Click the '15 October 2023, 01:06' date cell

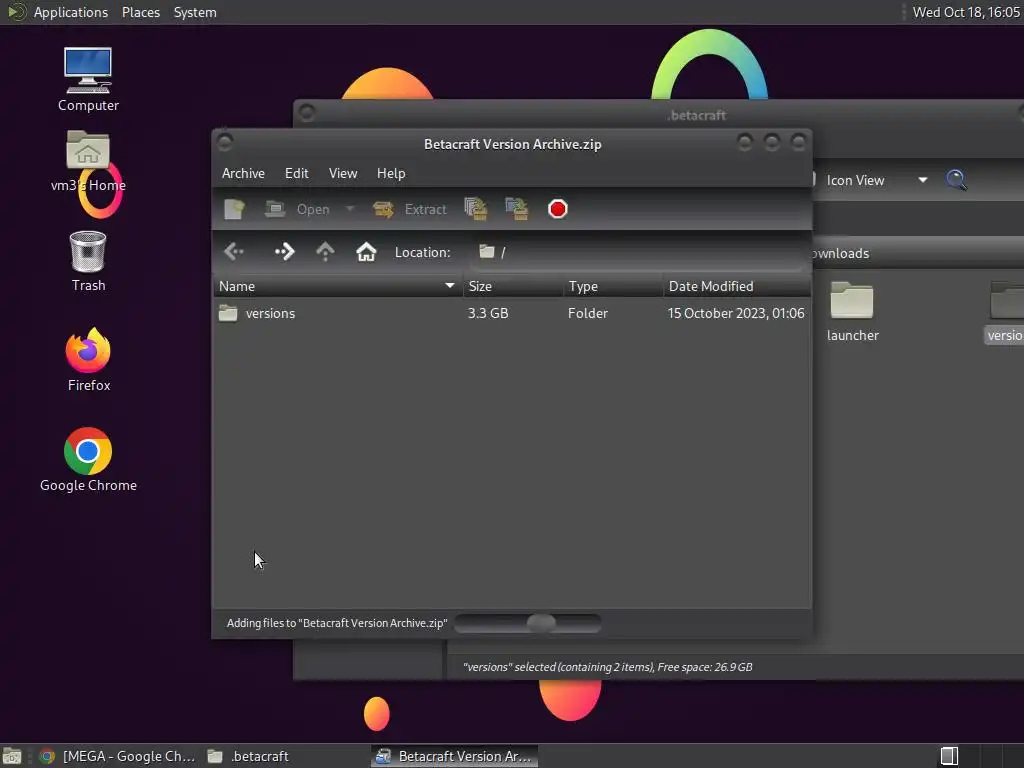click(736, 313)
